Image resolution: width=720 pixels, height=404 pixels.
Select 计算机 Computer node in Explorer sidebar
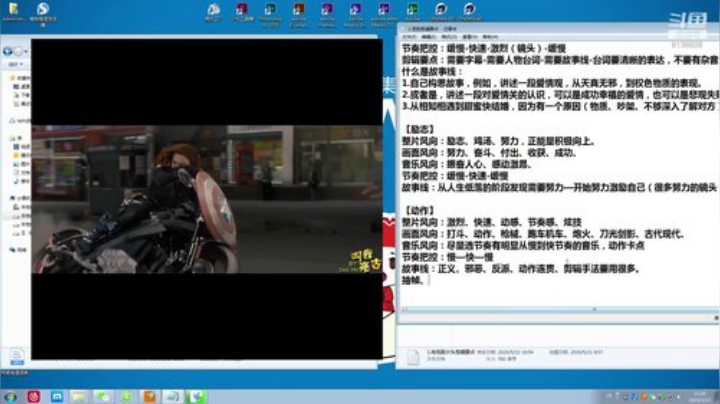point(20,198)
